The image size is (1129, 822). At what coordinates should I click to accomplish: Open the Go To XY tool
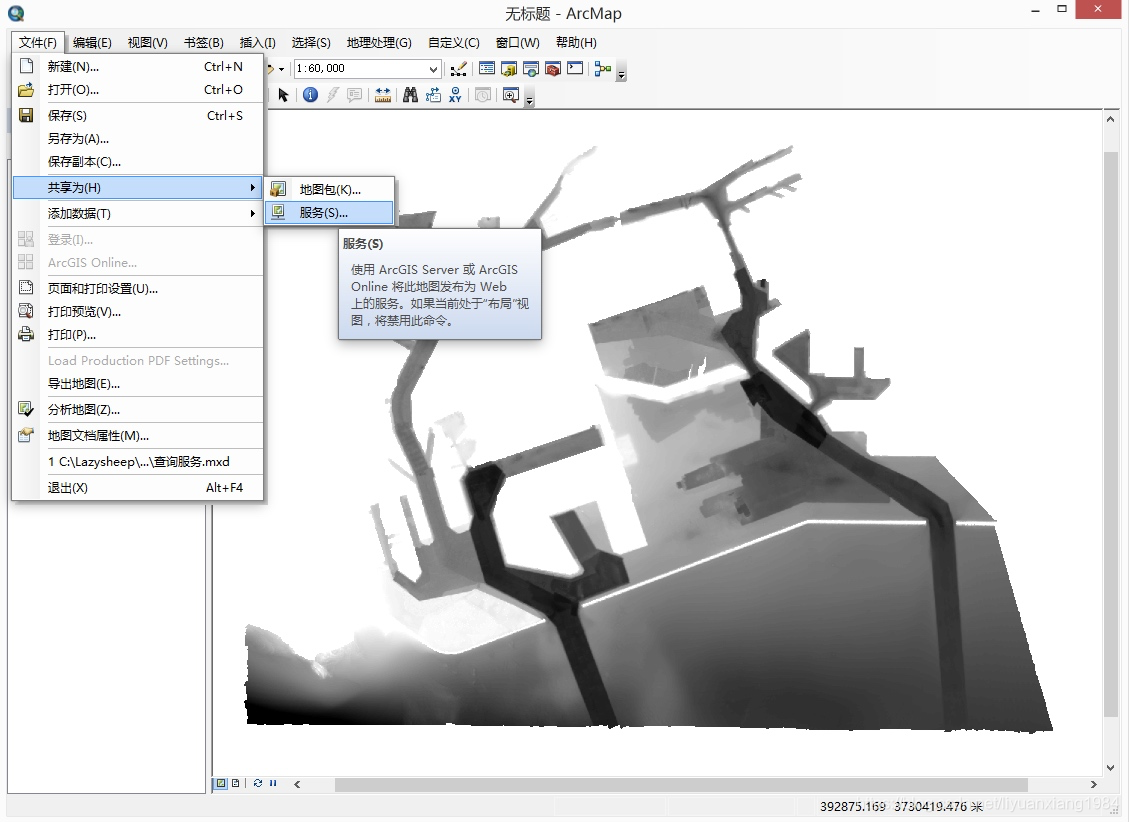[x=456, y=95]
